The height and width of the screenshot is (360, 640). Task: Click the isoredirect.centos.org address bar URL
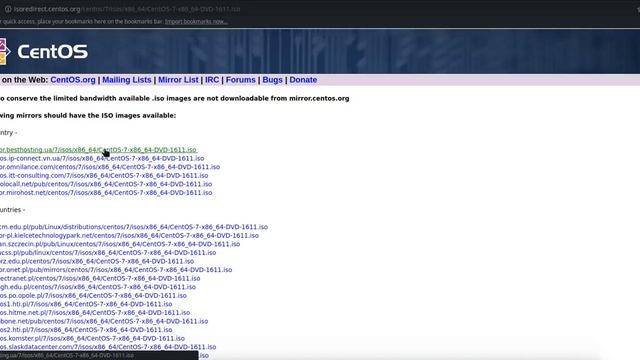pos(127,9)
